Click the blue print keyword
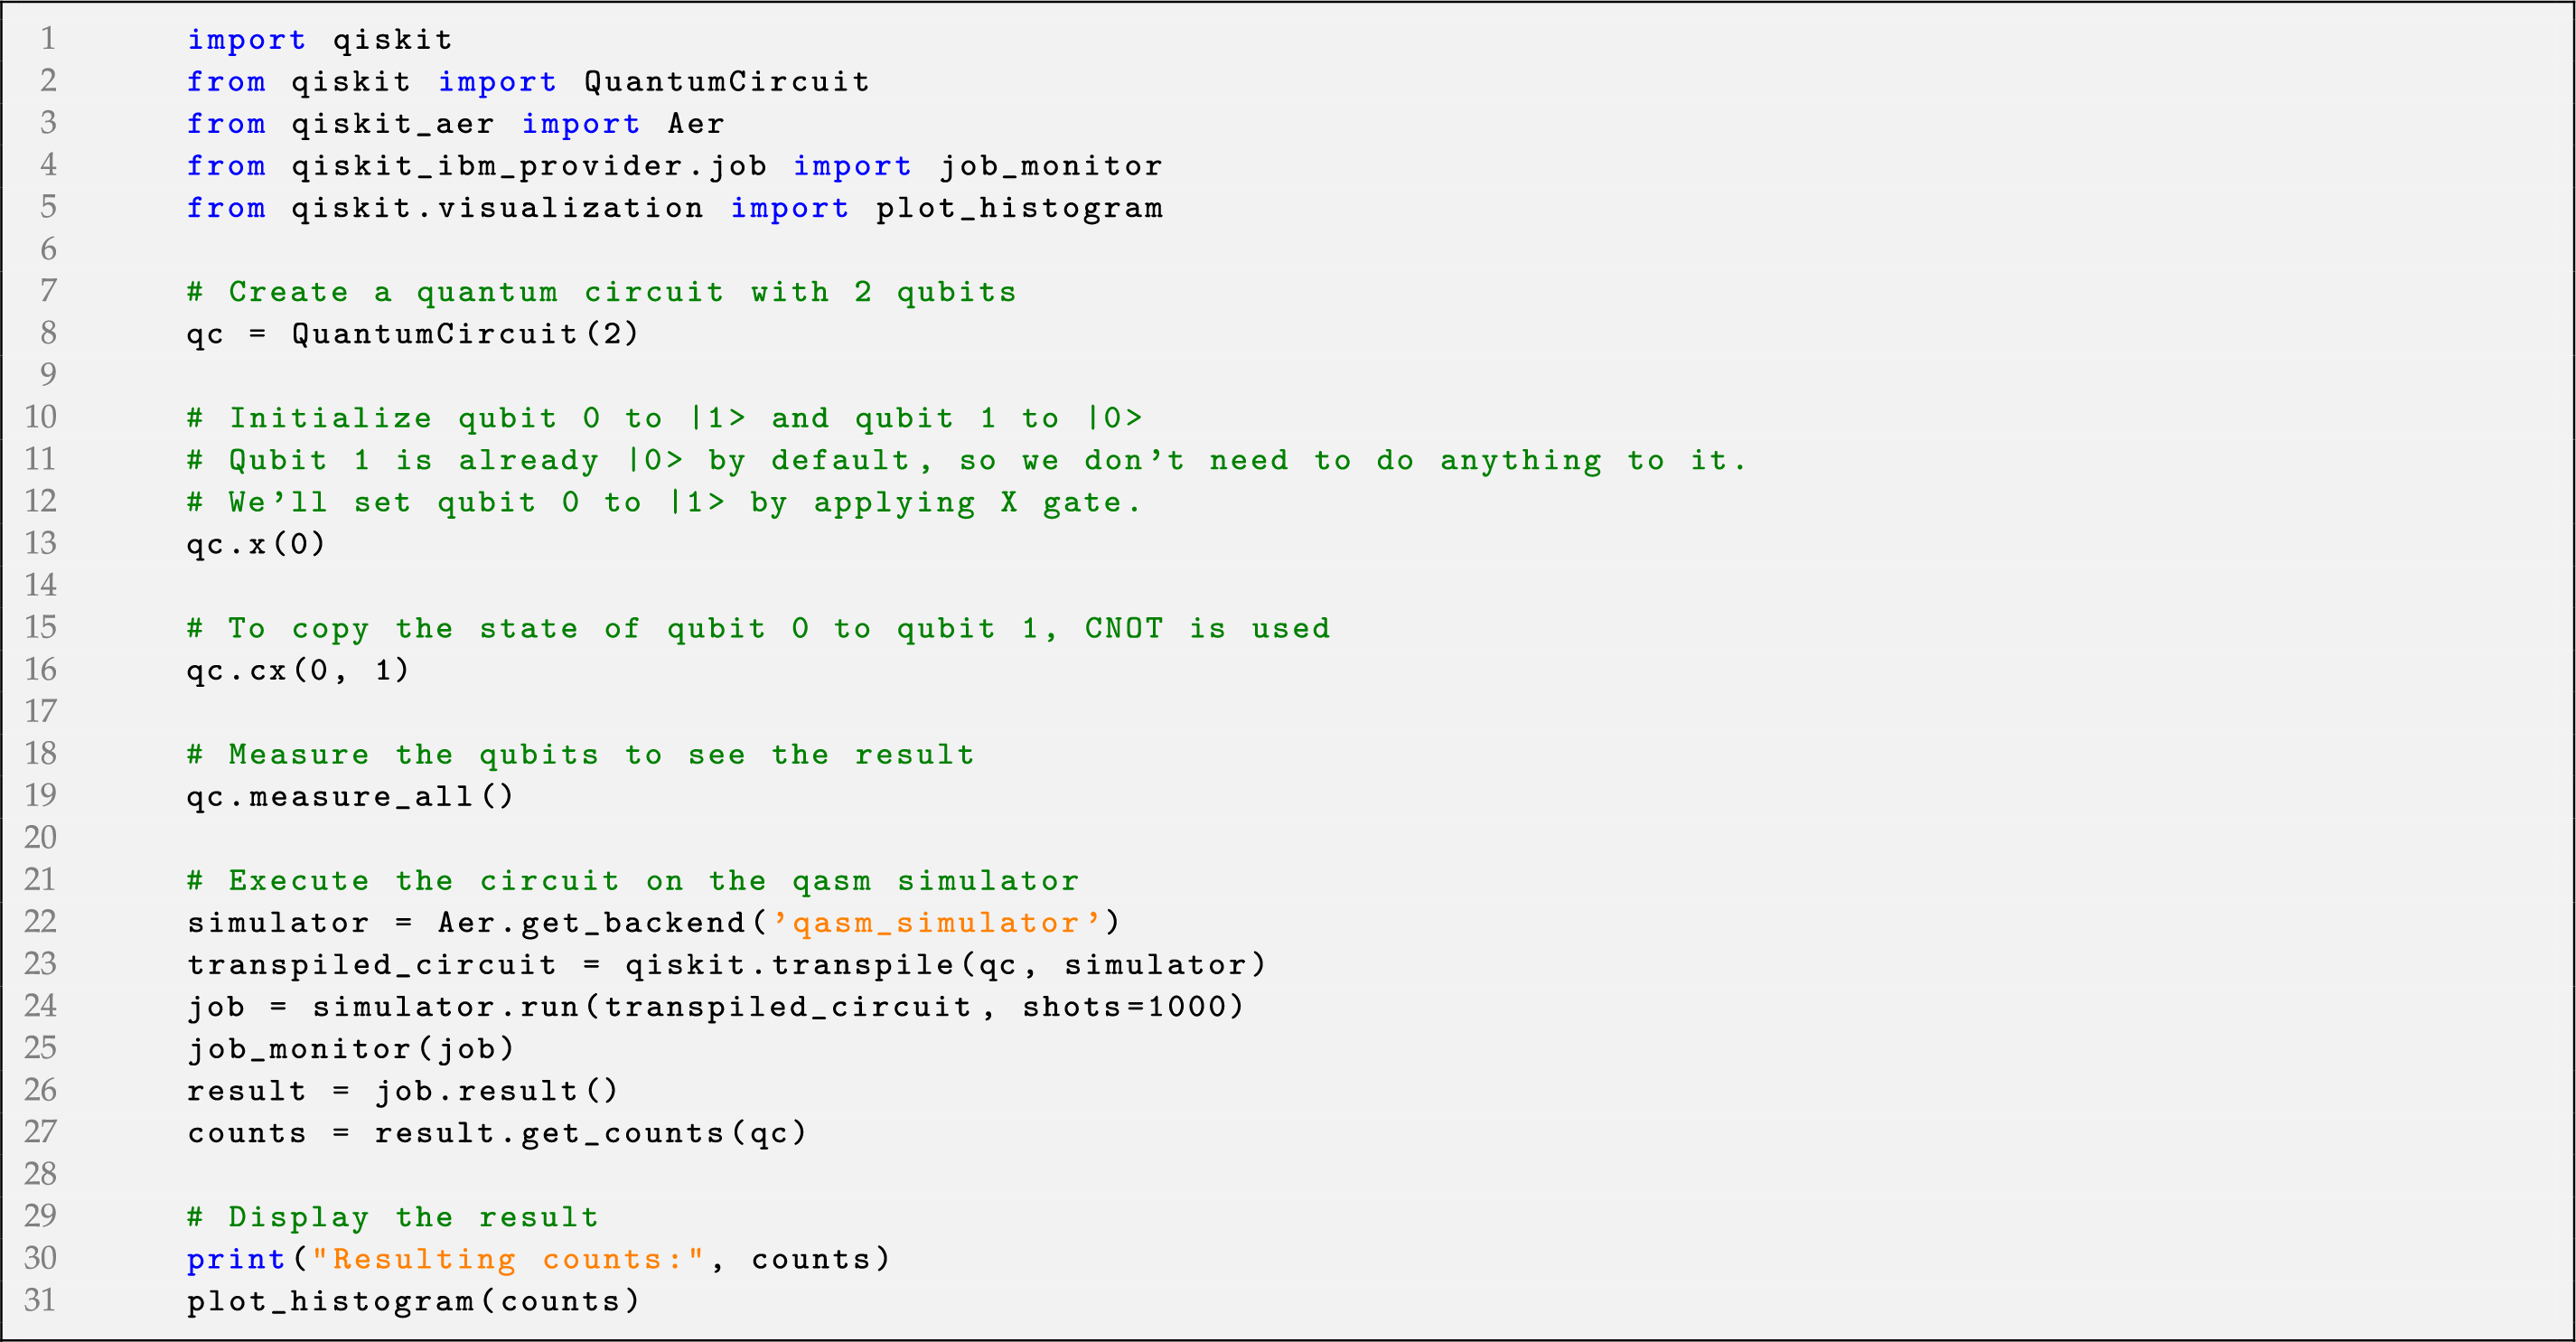 point(236,1258)
